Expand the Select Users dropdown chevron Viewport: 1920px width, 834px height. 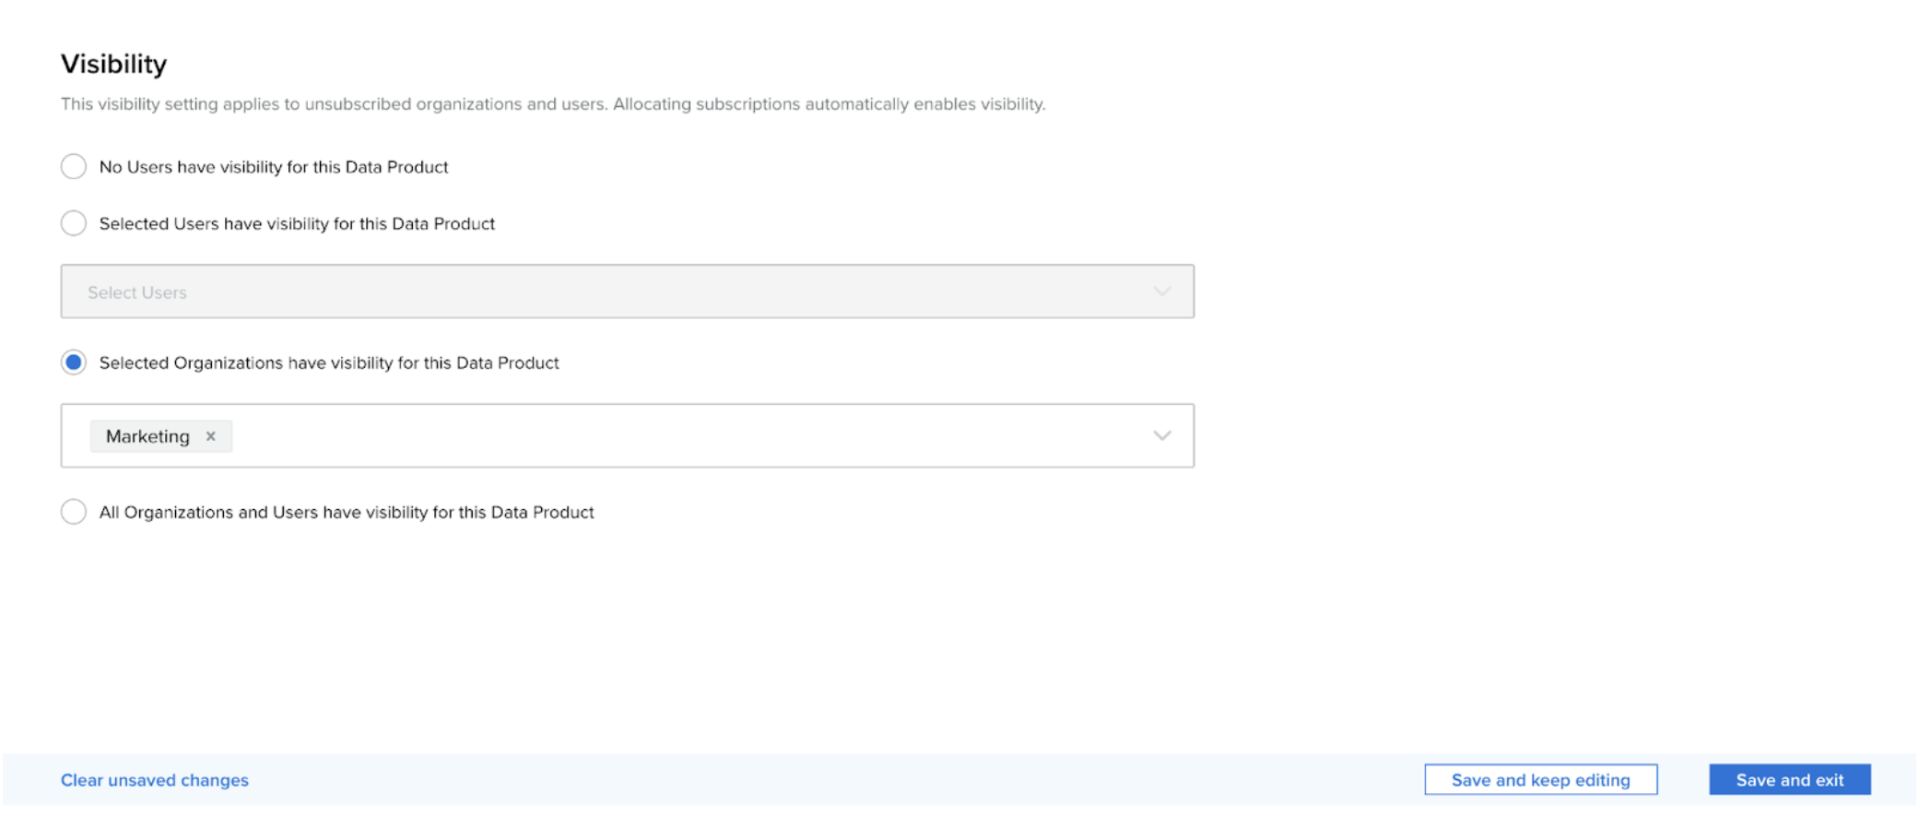click(1161, 292)
